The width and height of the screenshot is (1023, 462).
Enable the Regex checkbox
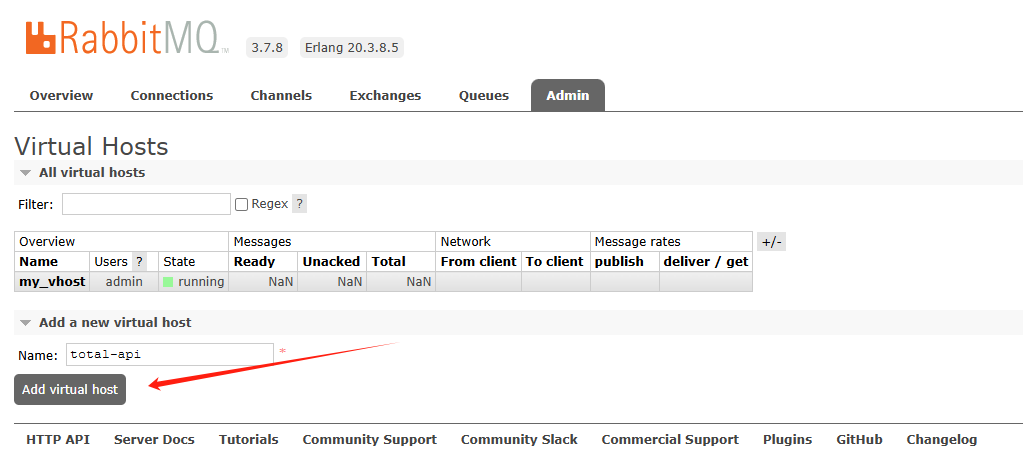241,204
